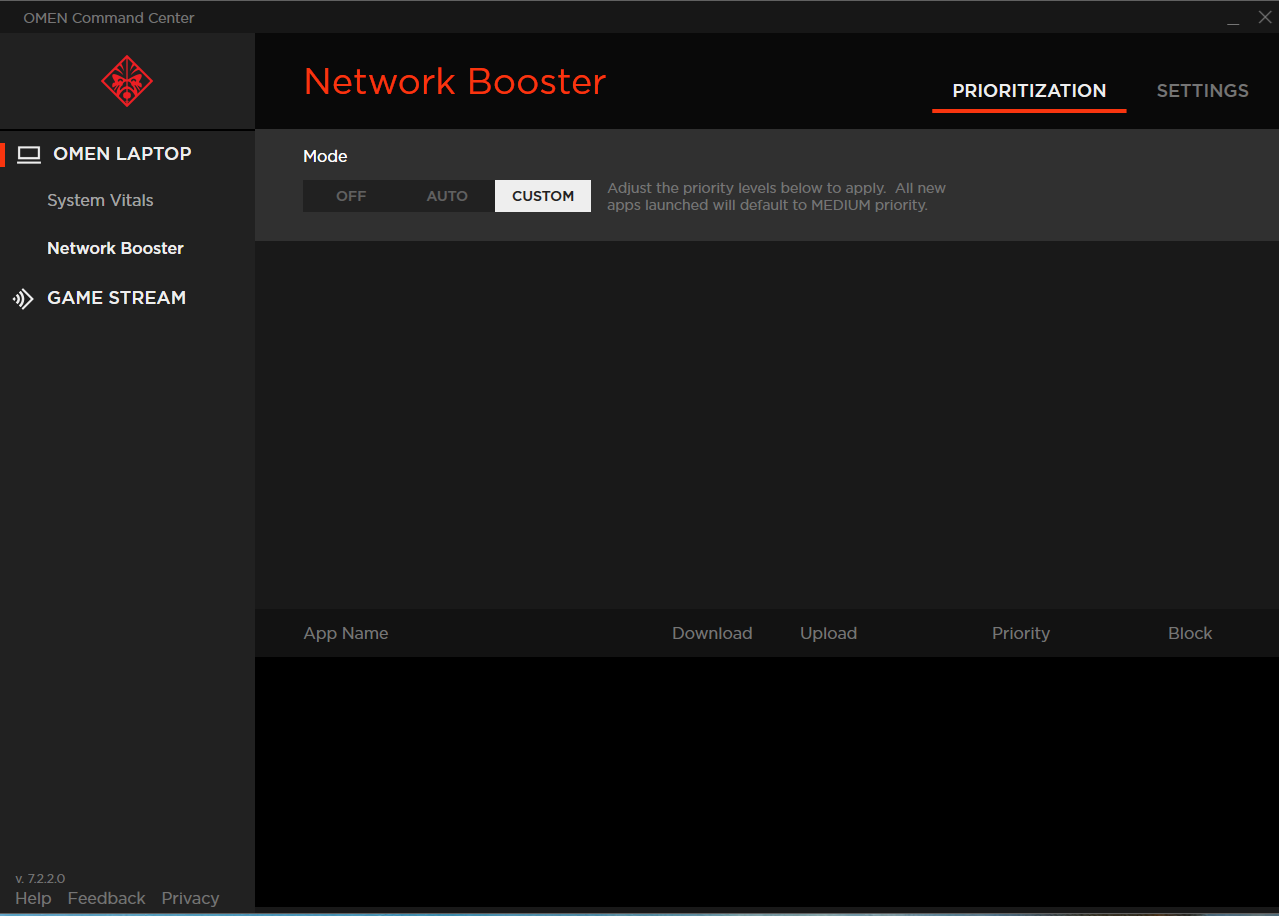Switch to the SETTINGS tab
This screenshot has width=1279, height=916.
pyautogui.click(x=1202, y=90)
